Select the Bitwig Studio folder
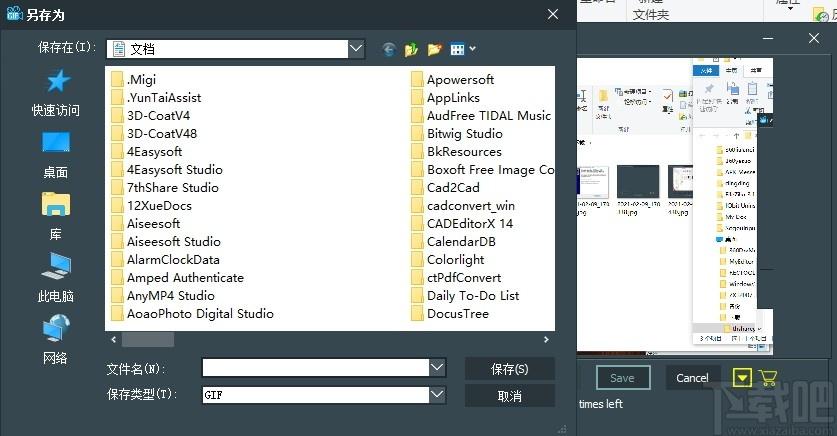 click(x=457, y=133)
